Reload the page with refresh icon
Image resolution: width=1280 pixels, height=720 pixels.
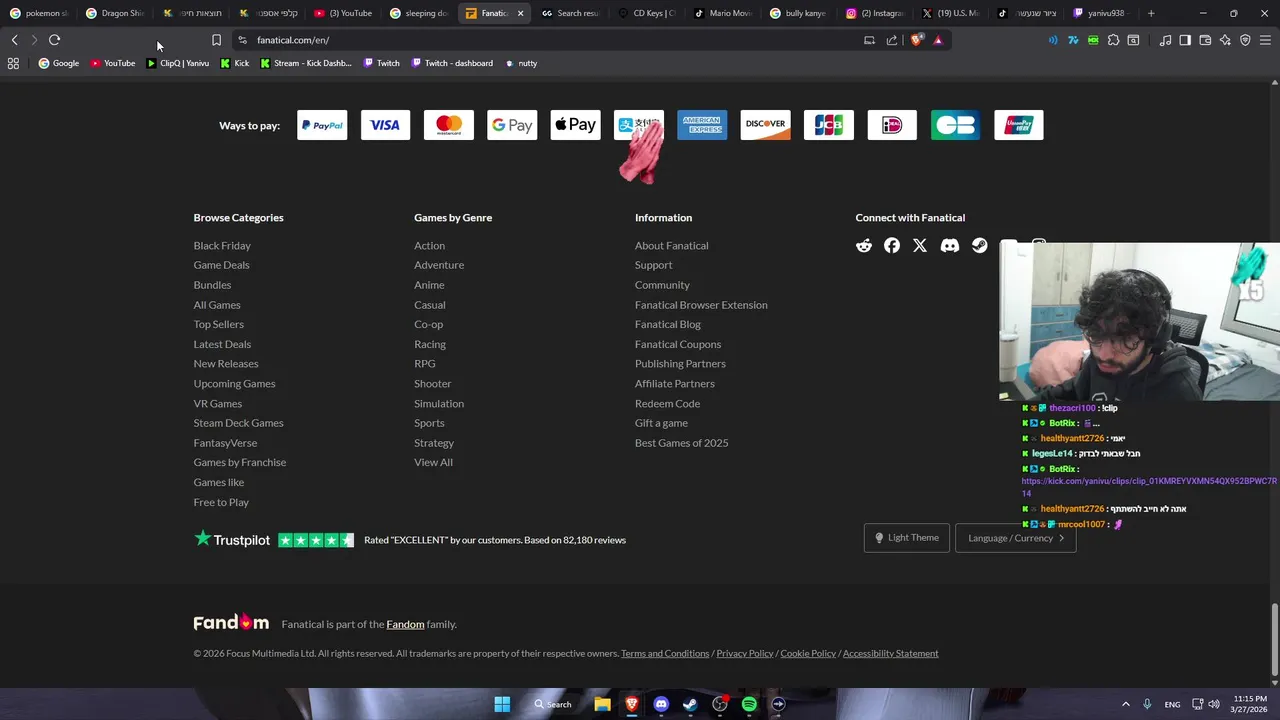click(54, 40)
